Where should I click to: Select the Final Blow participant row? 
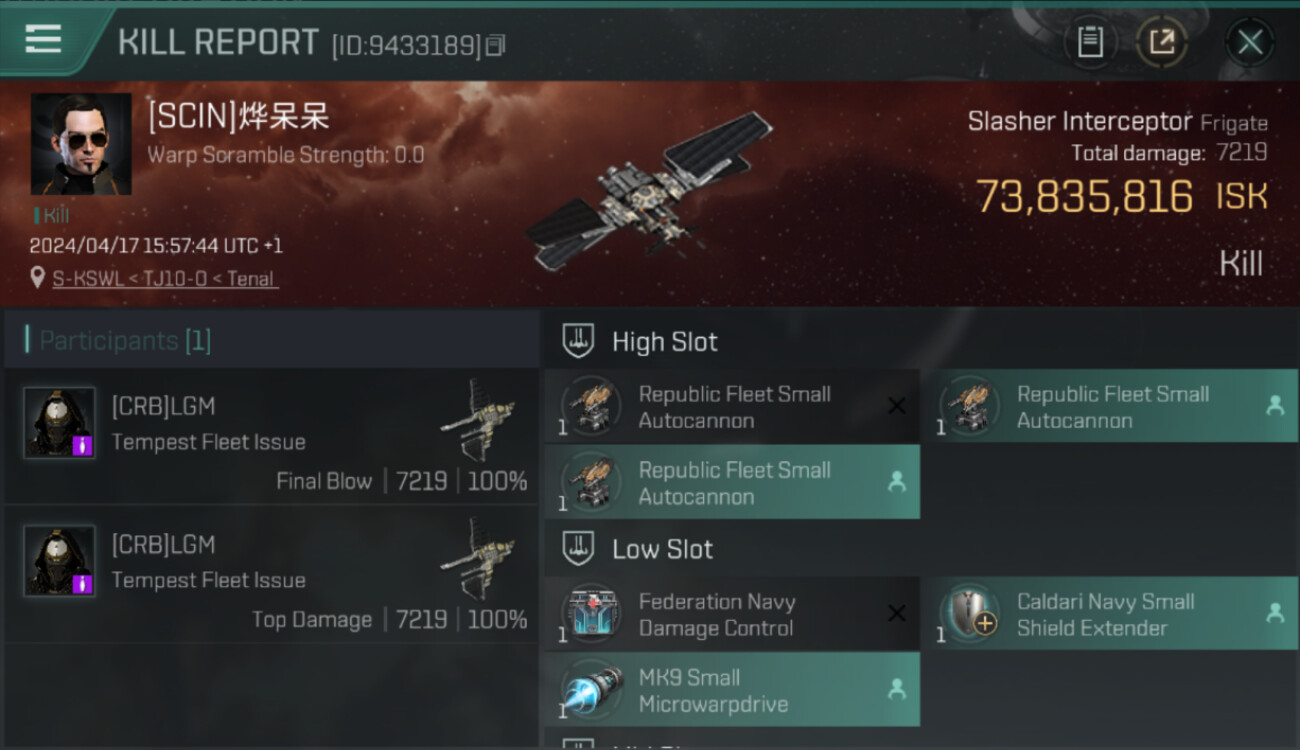272,436
